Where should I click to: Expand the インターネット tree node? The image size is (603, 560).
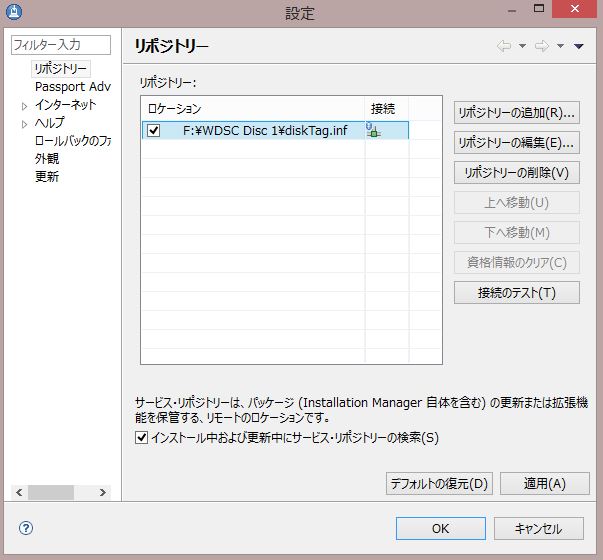coord(24,106)
